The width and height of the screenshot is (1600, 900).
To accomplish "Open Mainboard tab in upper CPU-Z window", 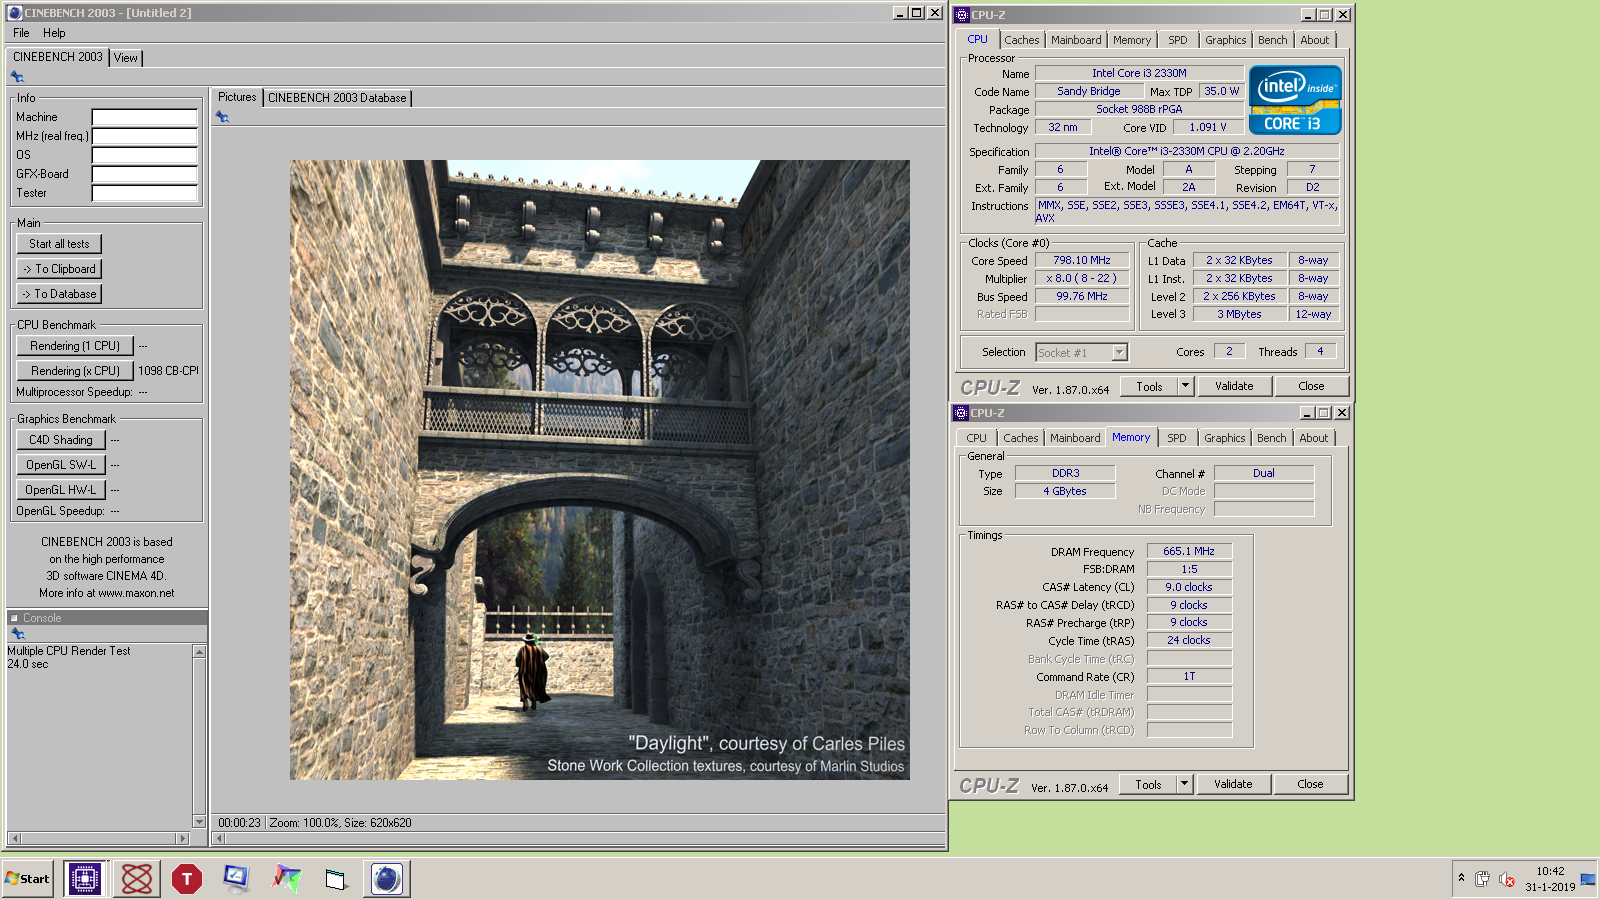I will tap(1076, 40).
